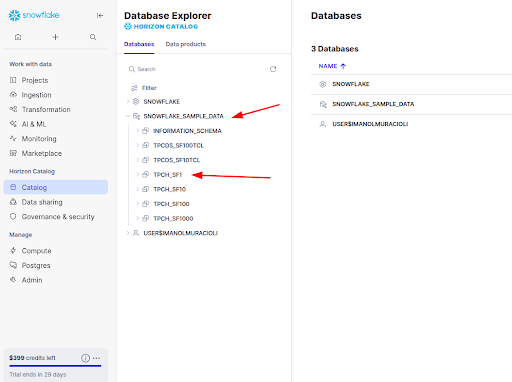
Task: Select the INFORMATION_SCHEMA tree item
Action: pyautogui.click(x=187, y=131)
